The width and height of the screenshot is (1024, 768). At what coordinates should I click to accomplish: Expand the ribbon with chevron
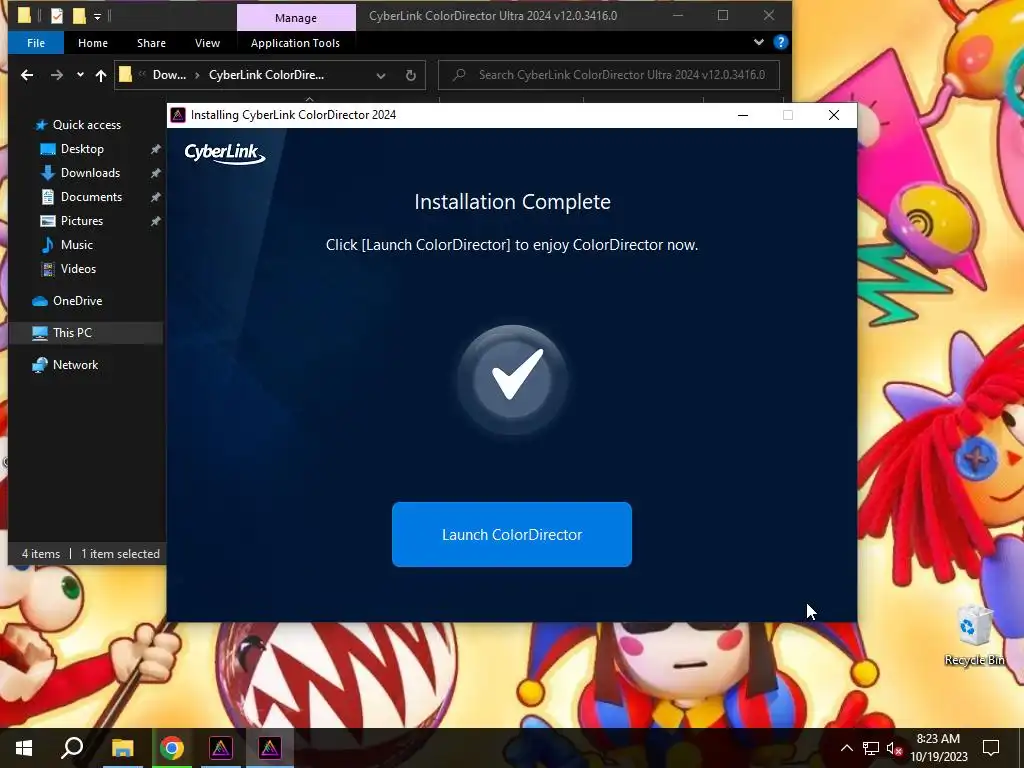(x=758, y=42)
